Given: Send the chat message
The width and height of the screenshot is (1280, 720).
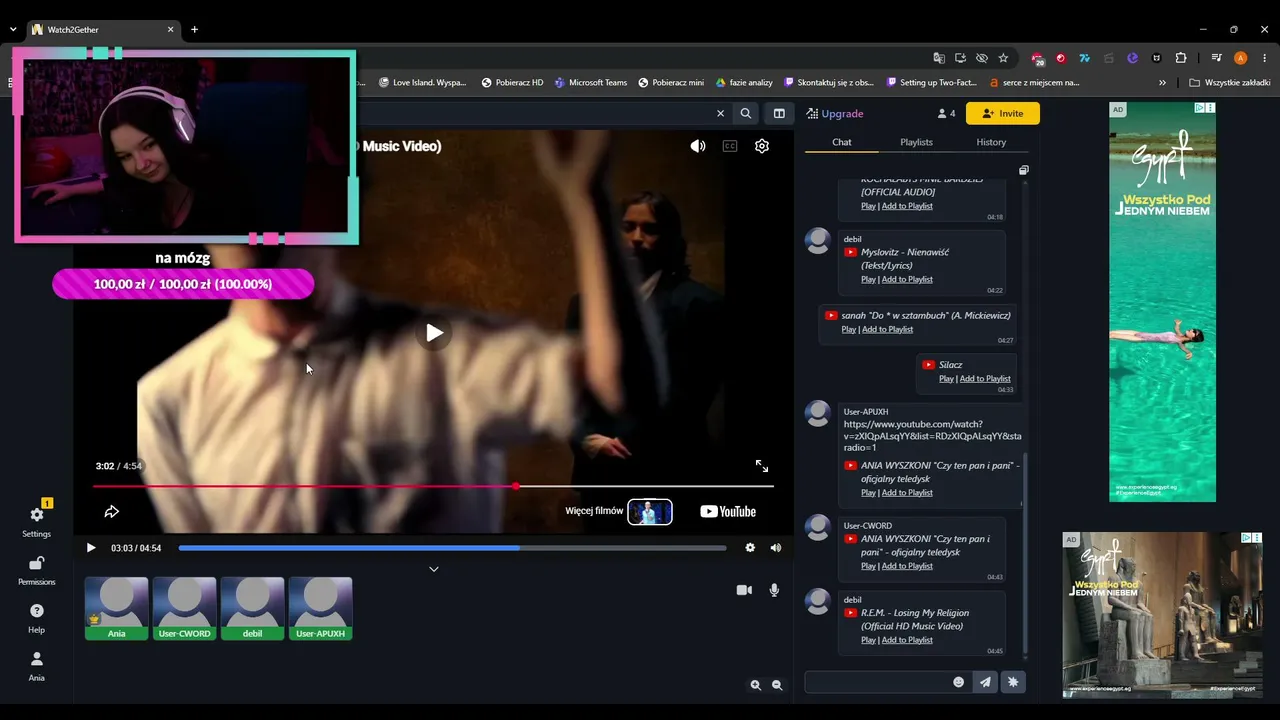Looking at the screenshot, I should tap(985, 682).
